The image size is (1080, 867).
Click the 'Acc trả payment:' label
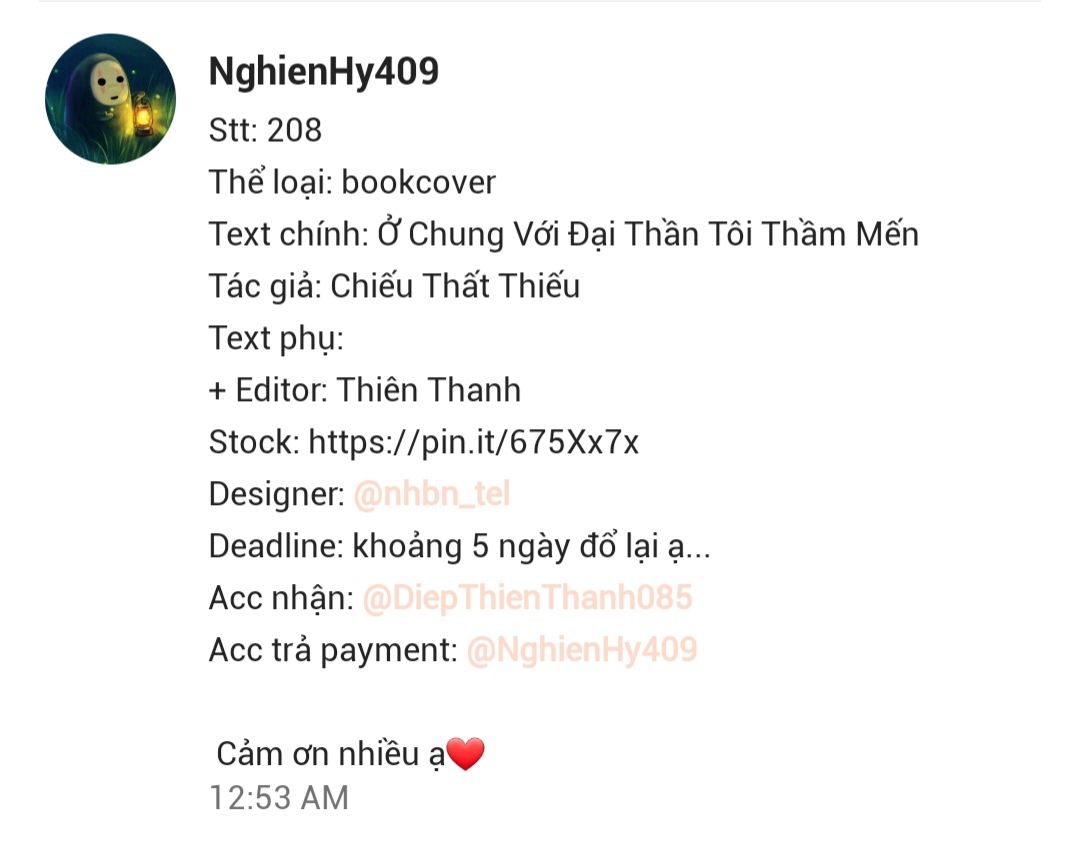[333, 649]
